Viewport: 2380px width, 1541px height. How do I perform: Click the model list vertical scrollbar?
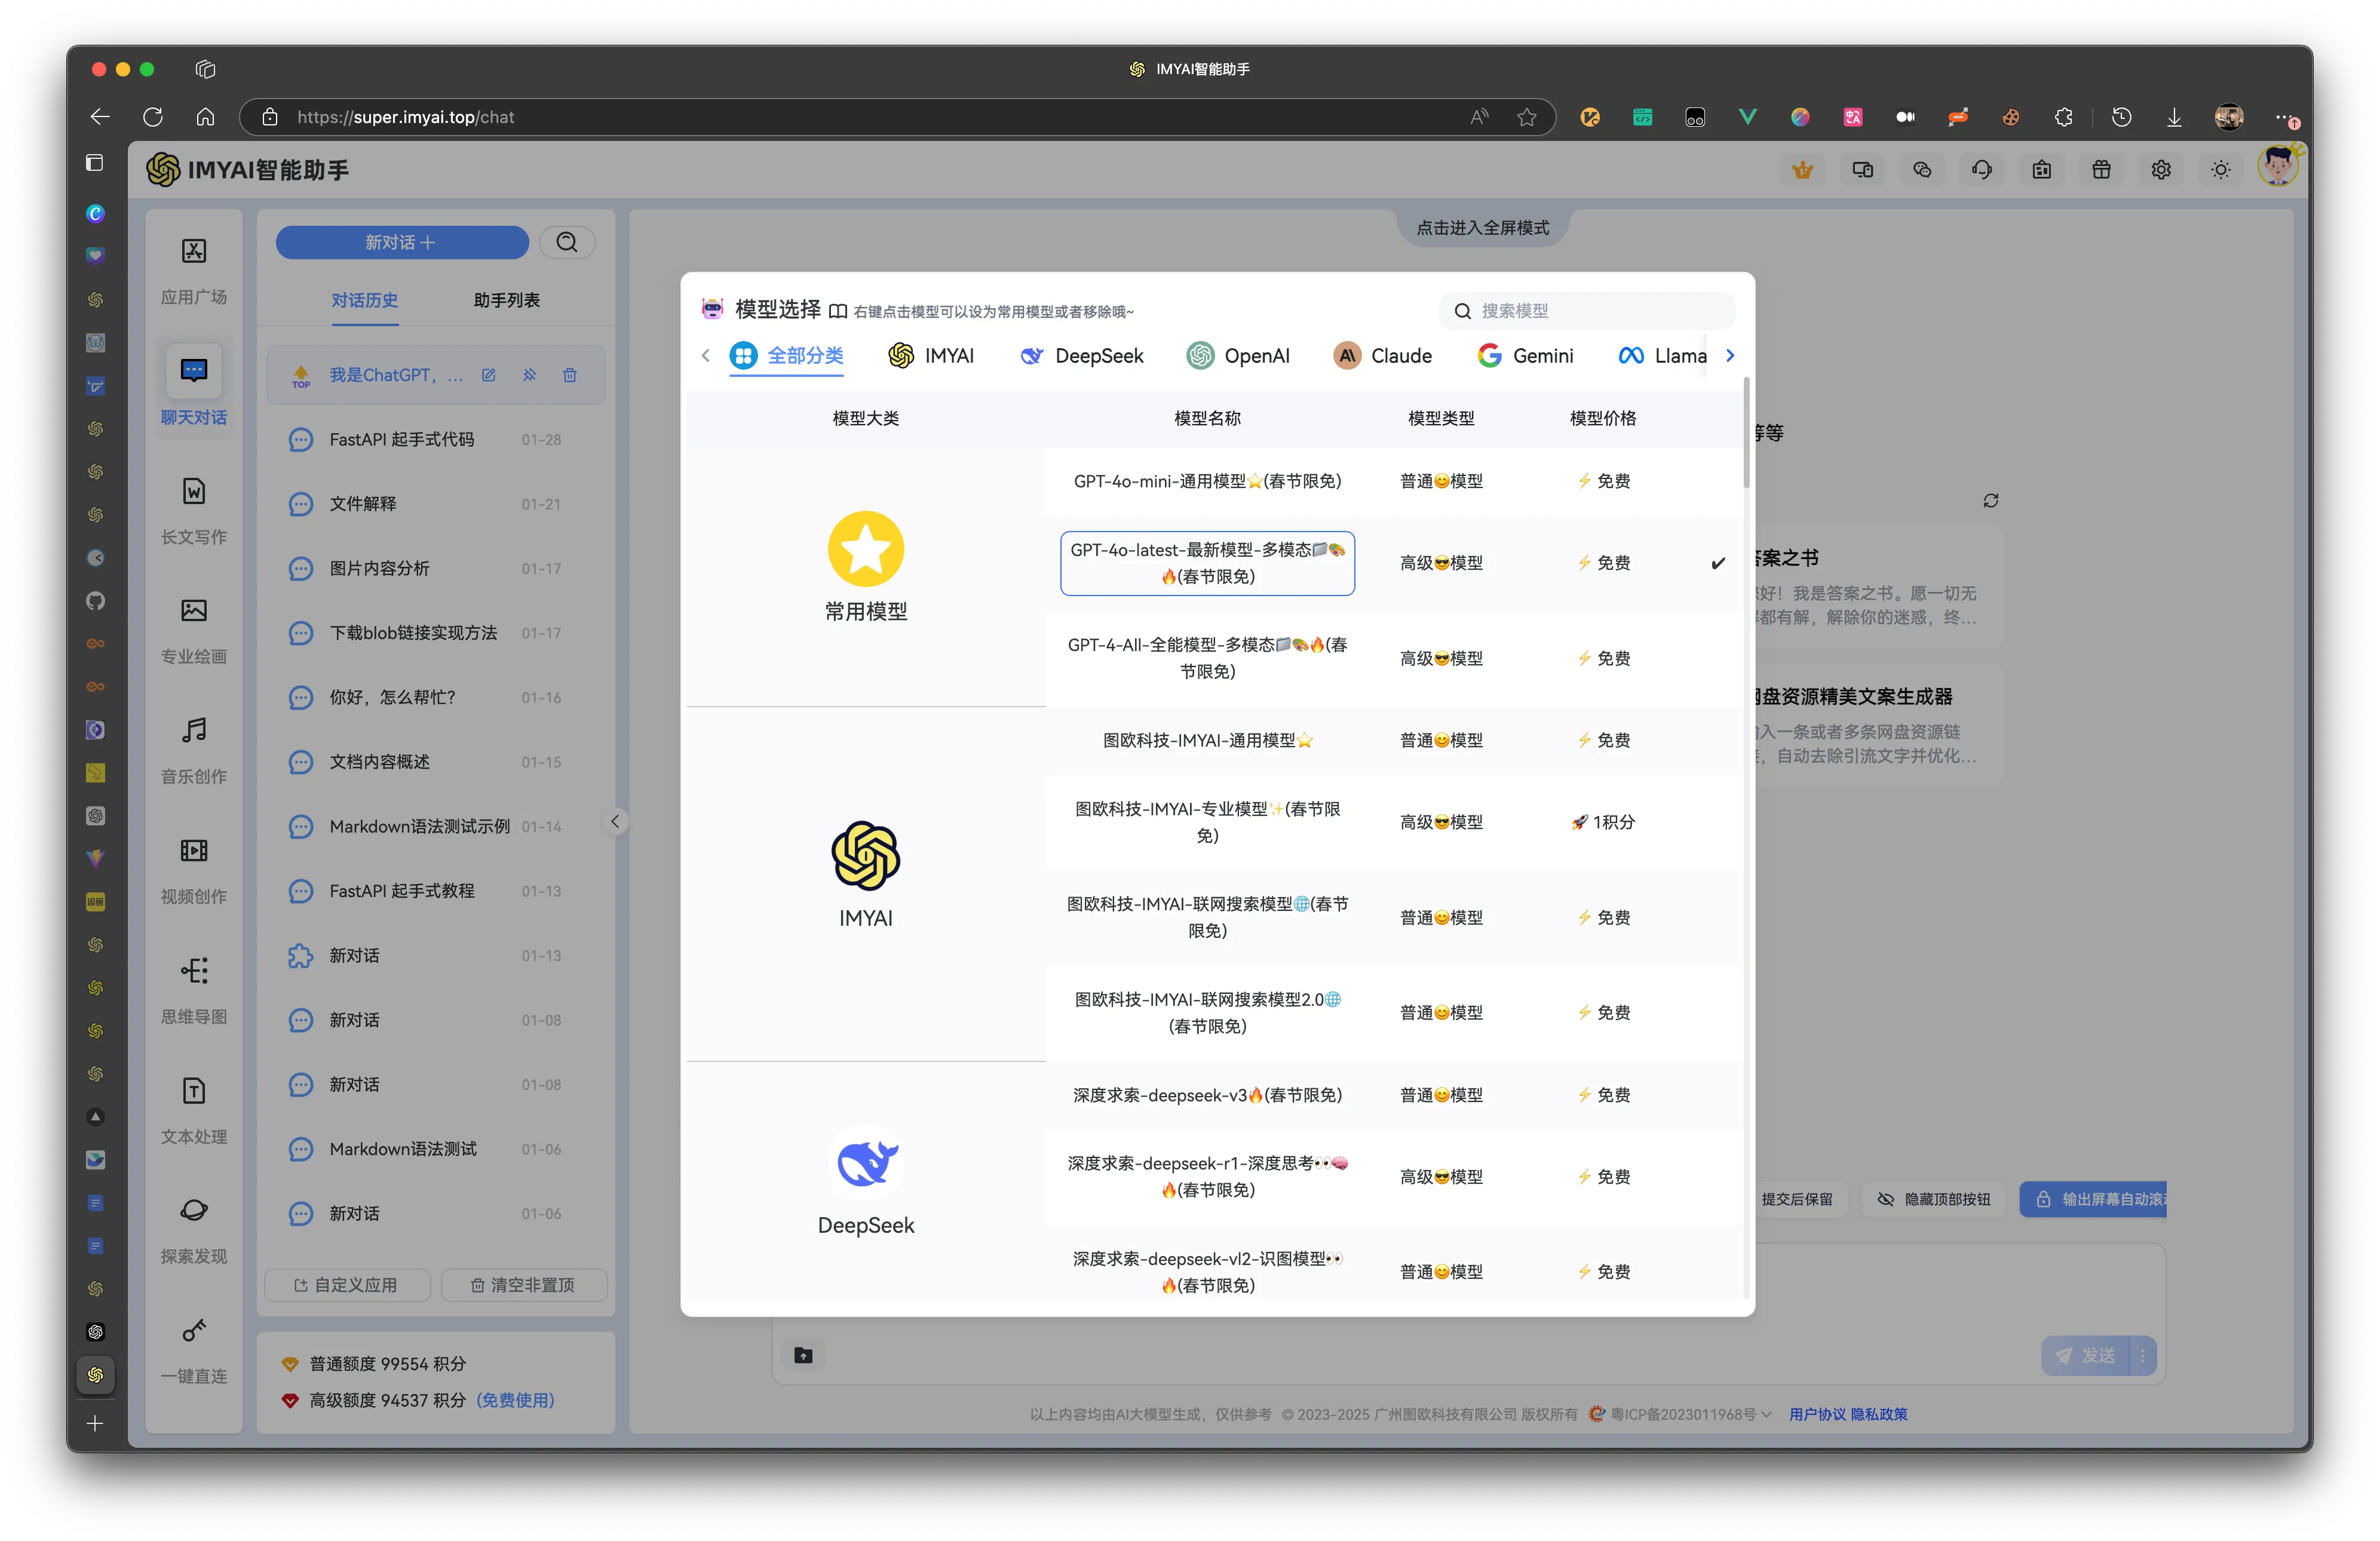click(1747, 433)
